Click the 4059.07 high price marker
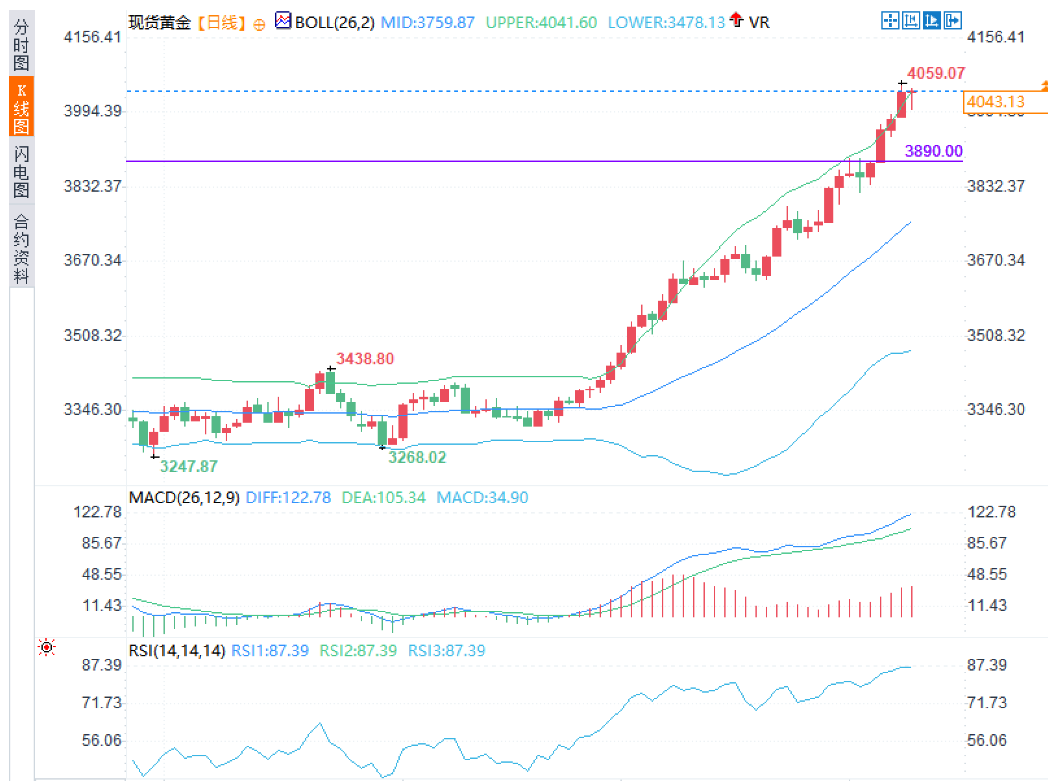1048x781 pixels. 935,73
